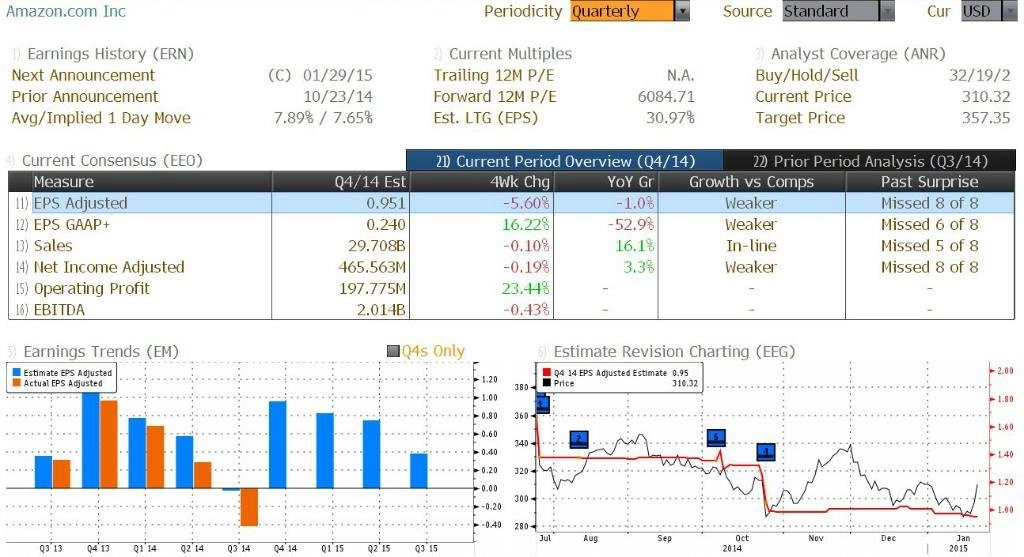Select the Net Income Adjusted row
The width and height of the screenshot is (1024, 557).
click(x=511, y=267)
